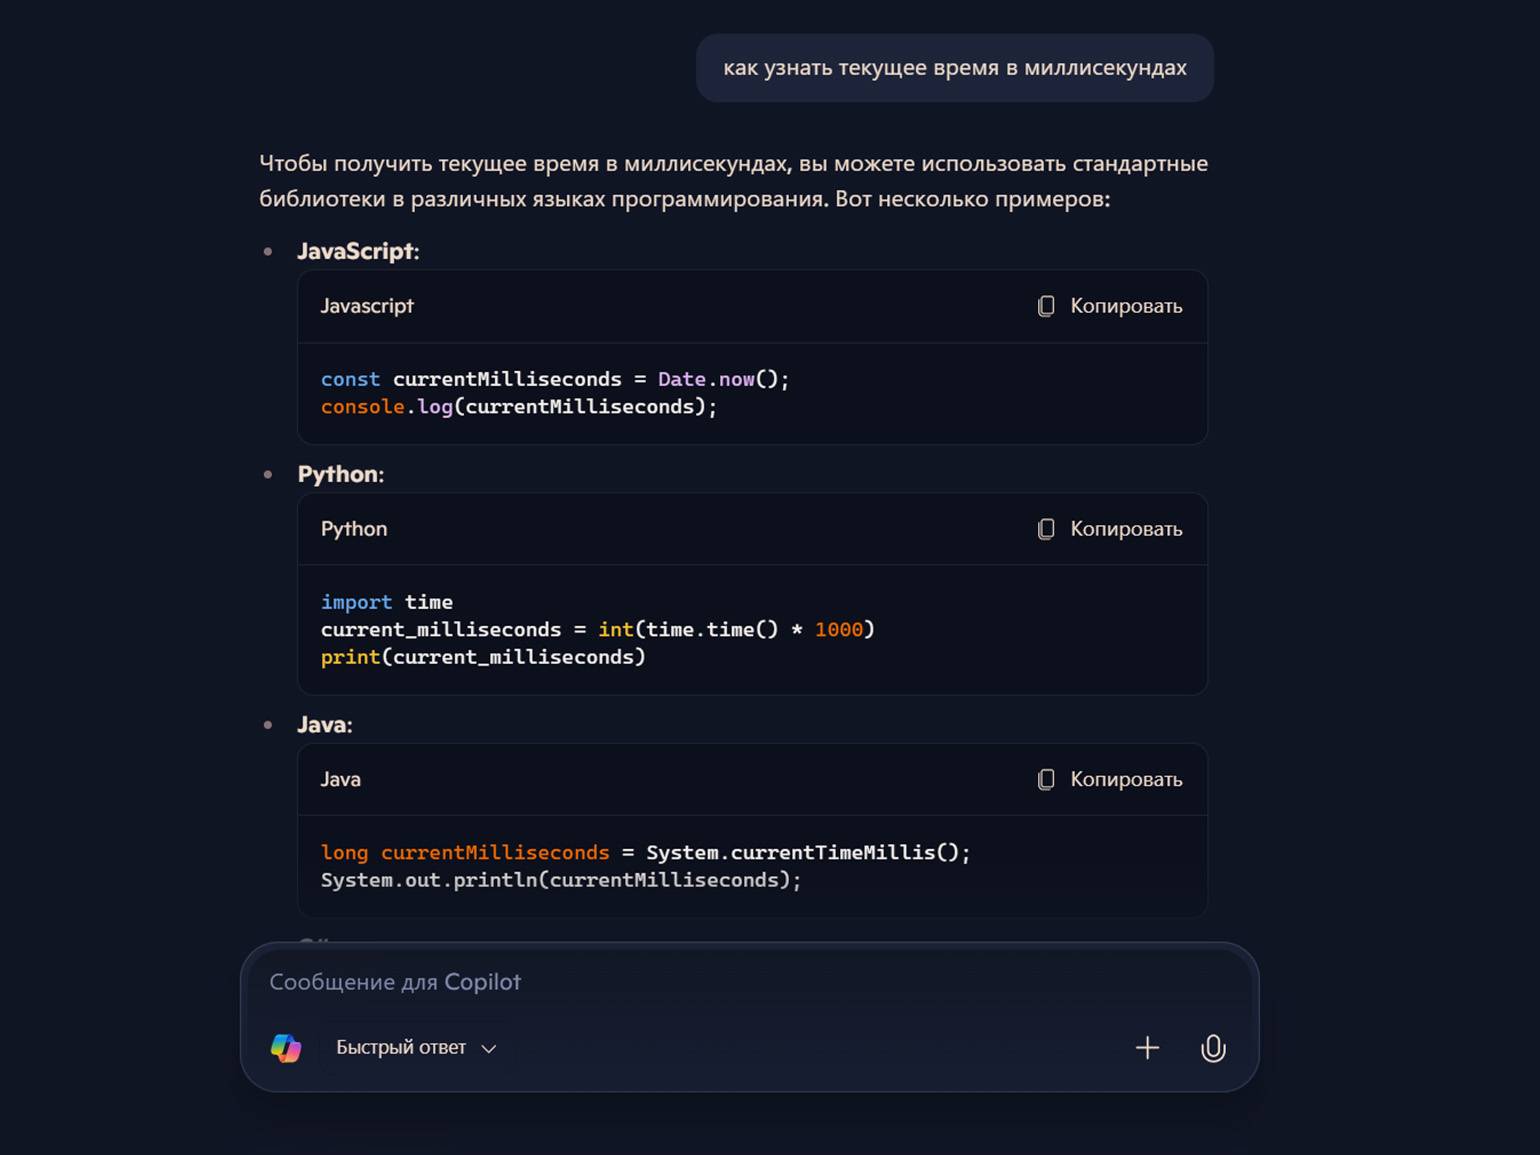Image resolution: width=1540 pixels, height=1155 pixels.
Task: Click the 'Python' code block header label
Action: pos(353,529)
